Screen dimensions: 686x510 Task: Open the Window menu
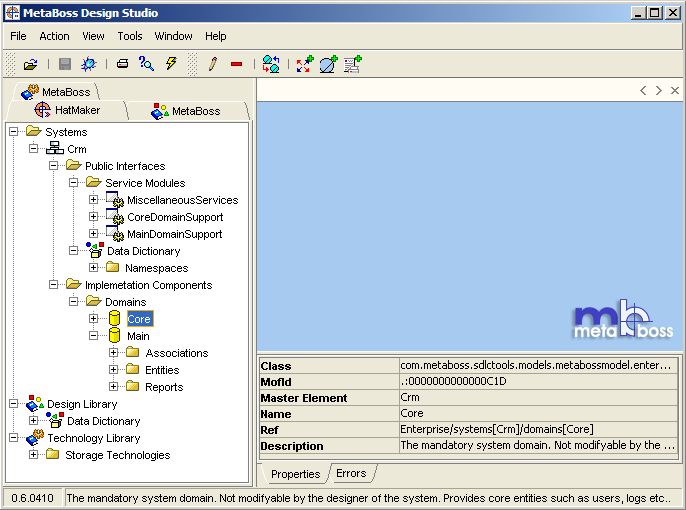point(173,36)
